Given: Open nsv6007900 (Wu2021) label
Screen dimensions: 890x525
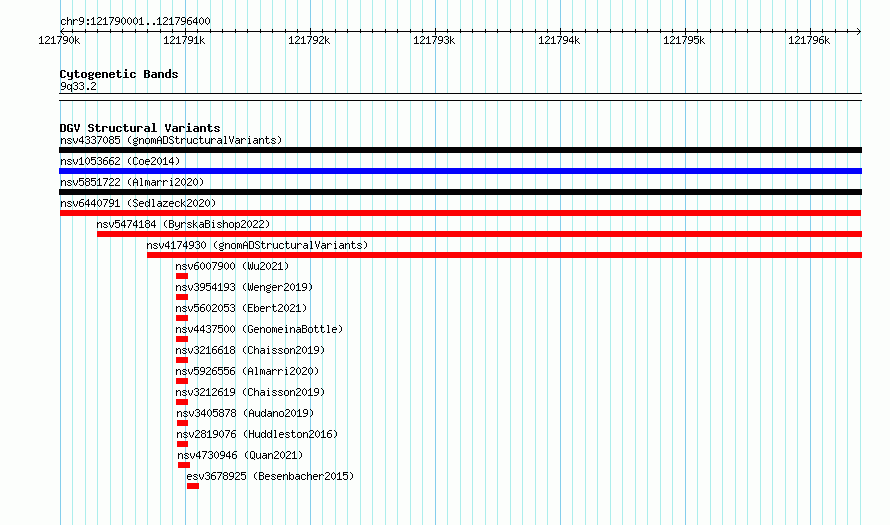Looking at the screenshot, I should point(232,266).
